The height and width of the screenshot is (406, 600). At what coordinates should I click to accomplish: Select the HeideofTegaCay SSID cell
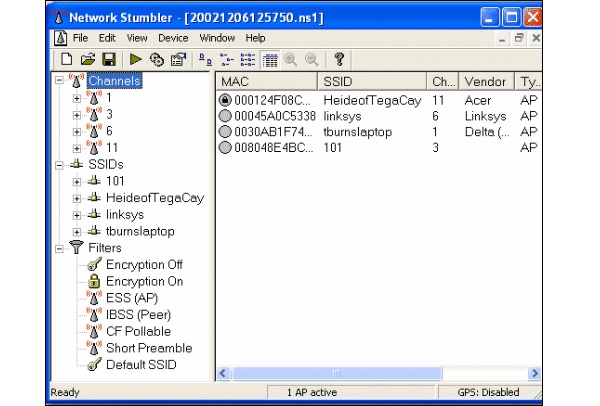click(372, 100)
